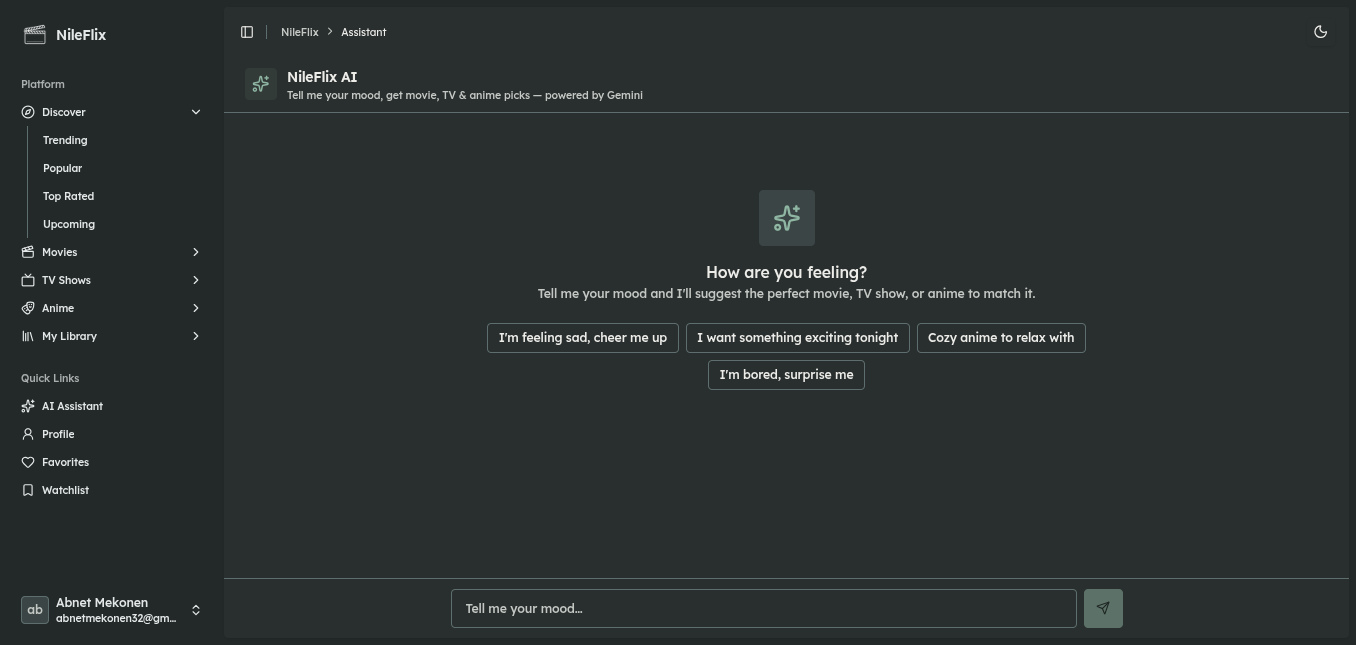Go to NileFlix breadcrumb link
The width and height of the screenshot is (1356, 645).
pyautogui.click(x=299, y=32)
